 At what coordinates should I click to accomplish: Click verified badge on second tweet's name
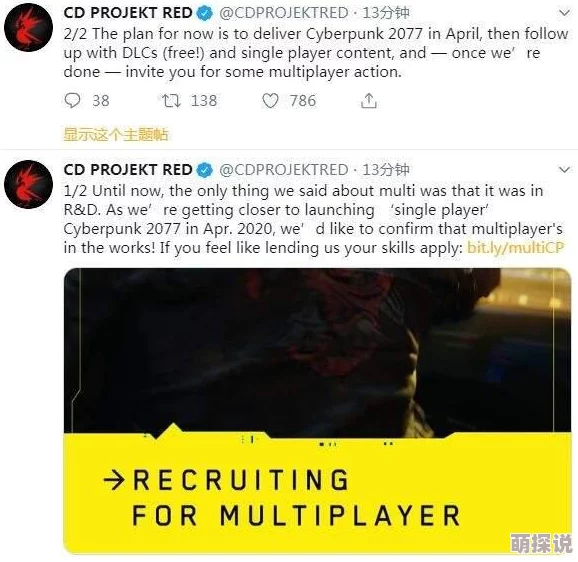click(205, 170)
